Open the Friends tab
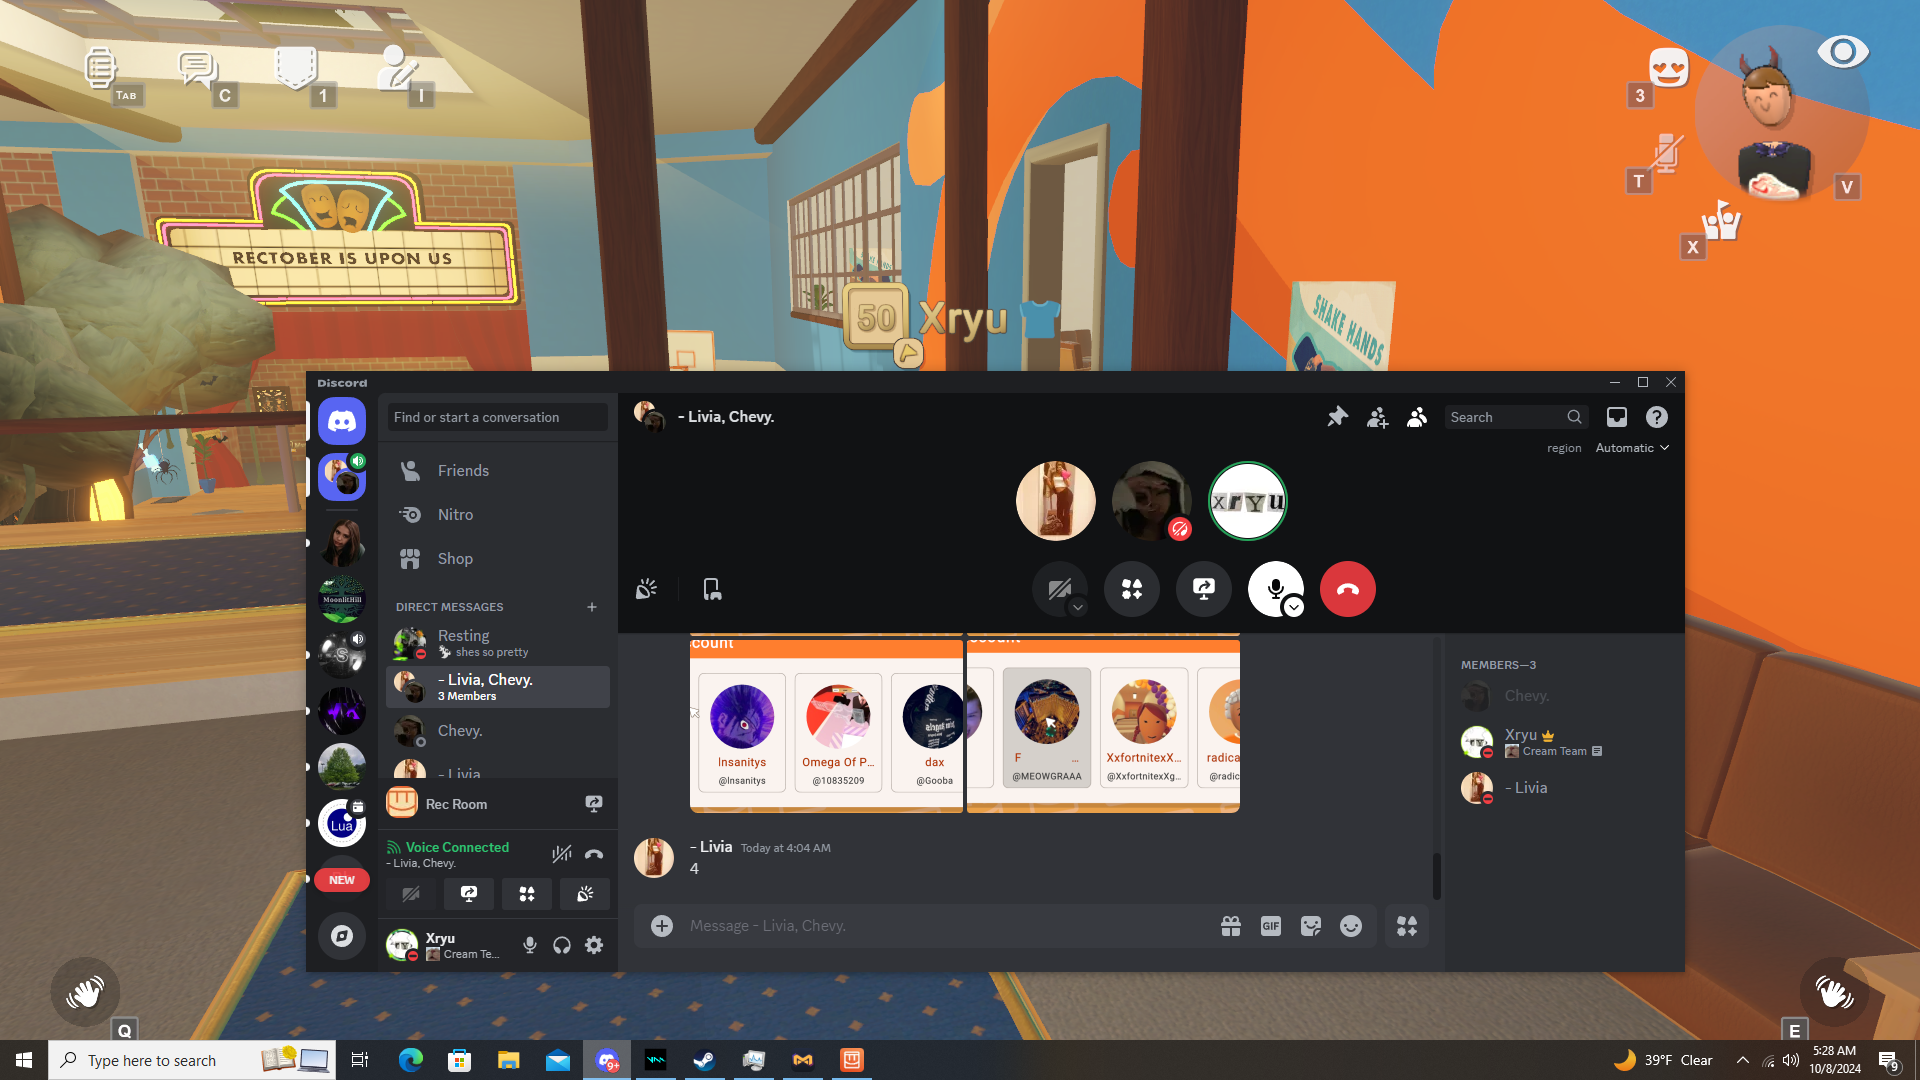The width and height of the screenshot is (1920, 1080). [x=463, y=471]
